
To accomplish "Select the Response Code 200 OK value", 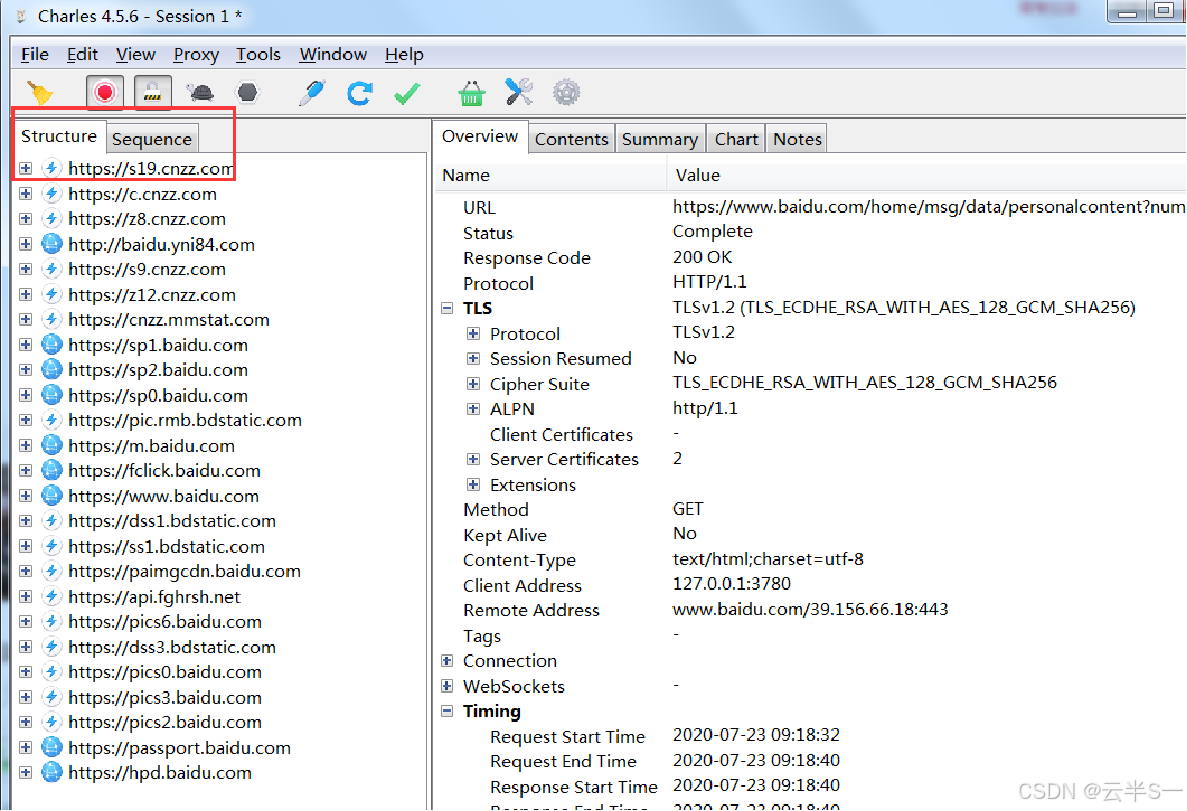I will click(x=703, y=257).
